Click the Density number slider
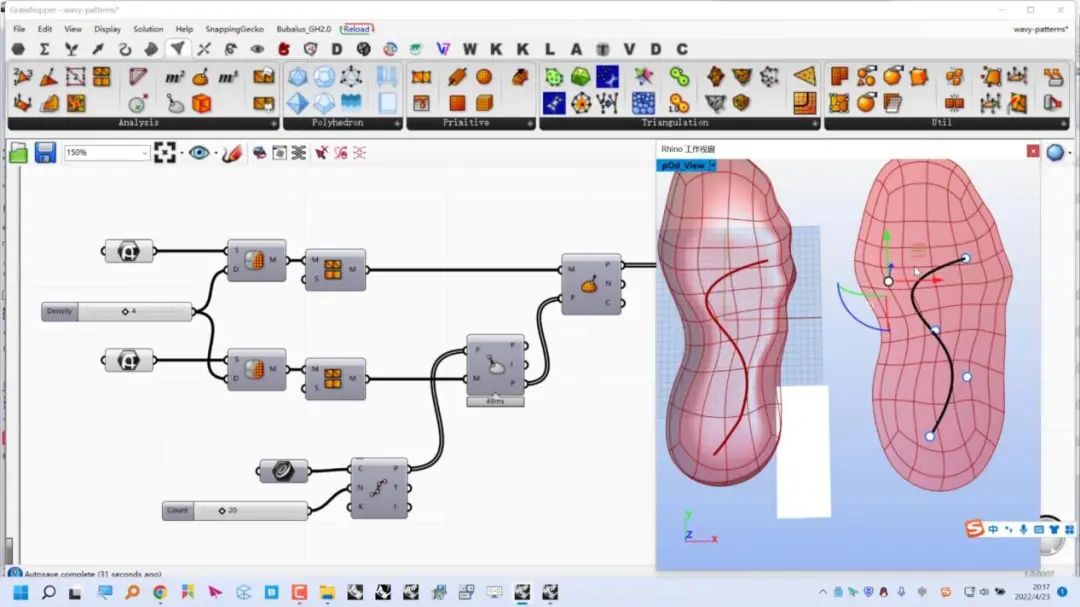The image size is (1080, 607). pyautogui.click(x=117, y=311)
